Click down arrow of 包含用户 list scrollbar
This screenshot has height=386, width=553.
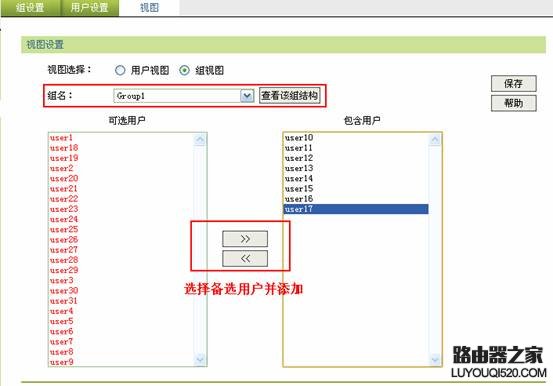pyautogui.click(x=435, y=360)
